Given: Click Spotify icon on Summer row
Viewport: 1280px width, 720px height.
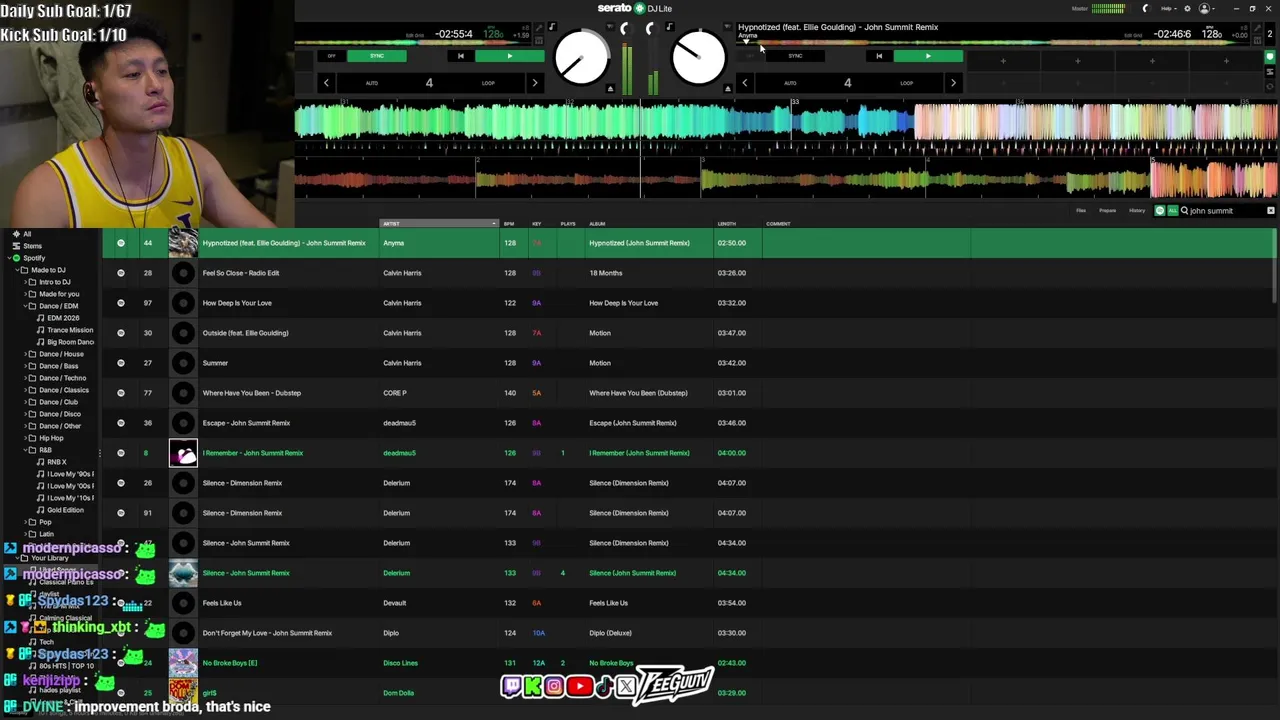Looking at the screenshot, I should click(x=121, y=363).
